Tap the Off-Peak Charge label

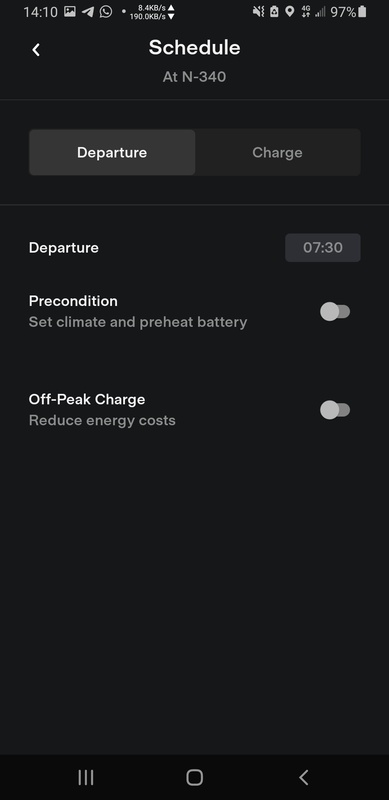[x=87, y=399]
